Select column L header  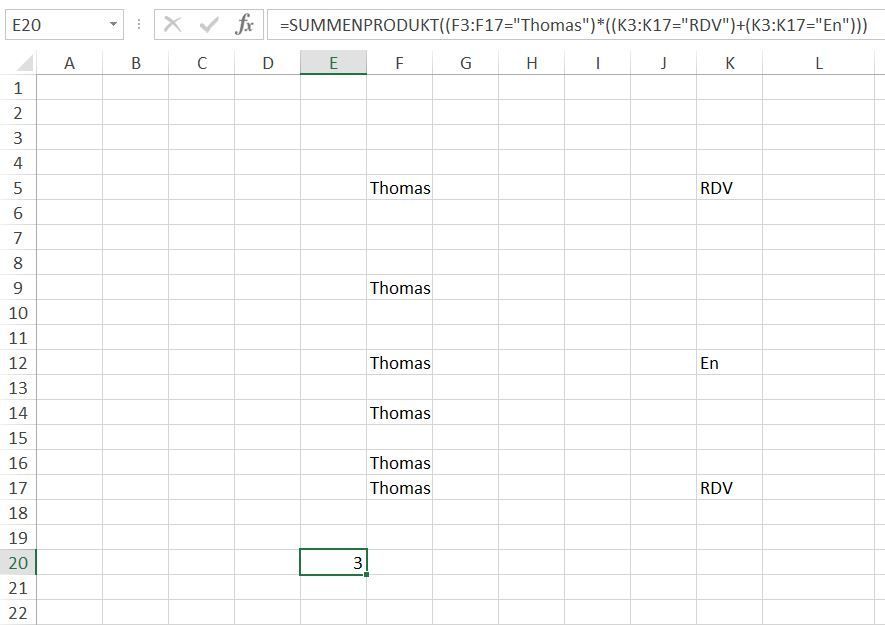(818, 63)
